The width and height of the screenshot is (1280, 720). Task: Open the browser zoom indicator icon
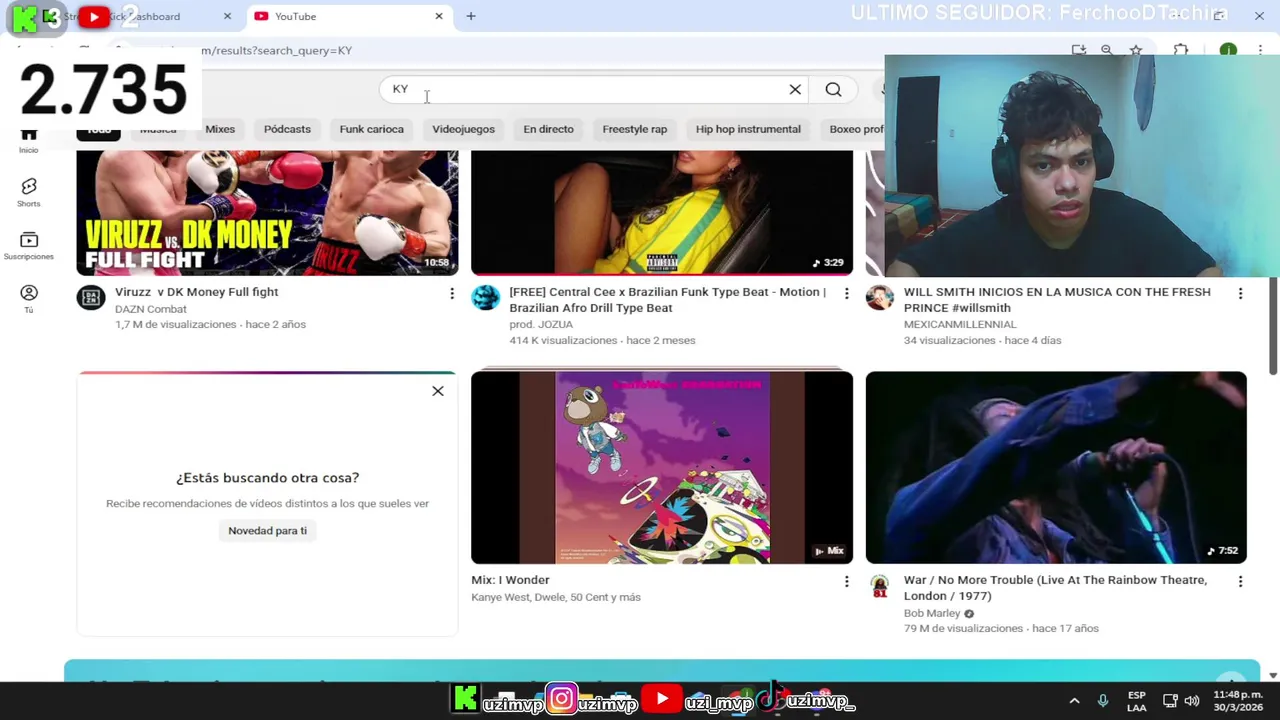click(1106, 50)
